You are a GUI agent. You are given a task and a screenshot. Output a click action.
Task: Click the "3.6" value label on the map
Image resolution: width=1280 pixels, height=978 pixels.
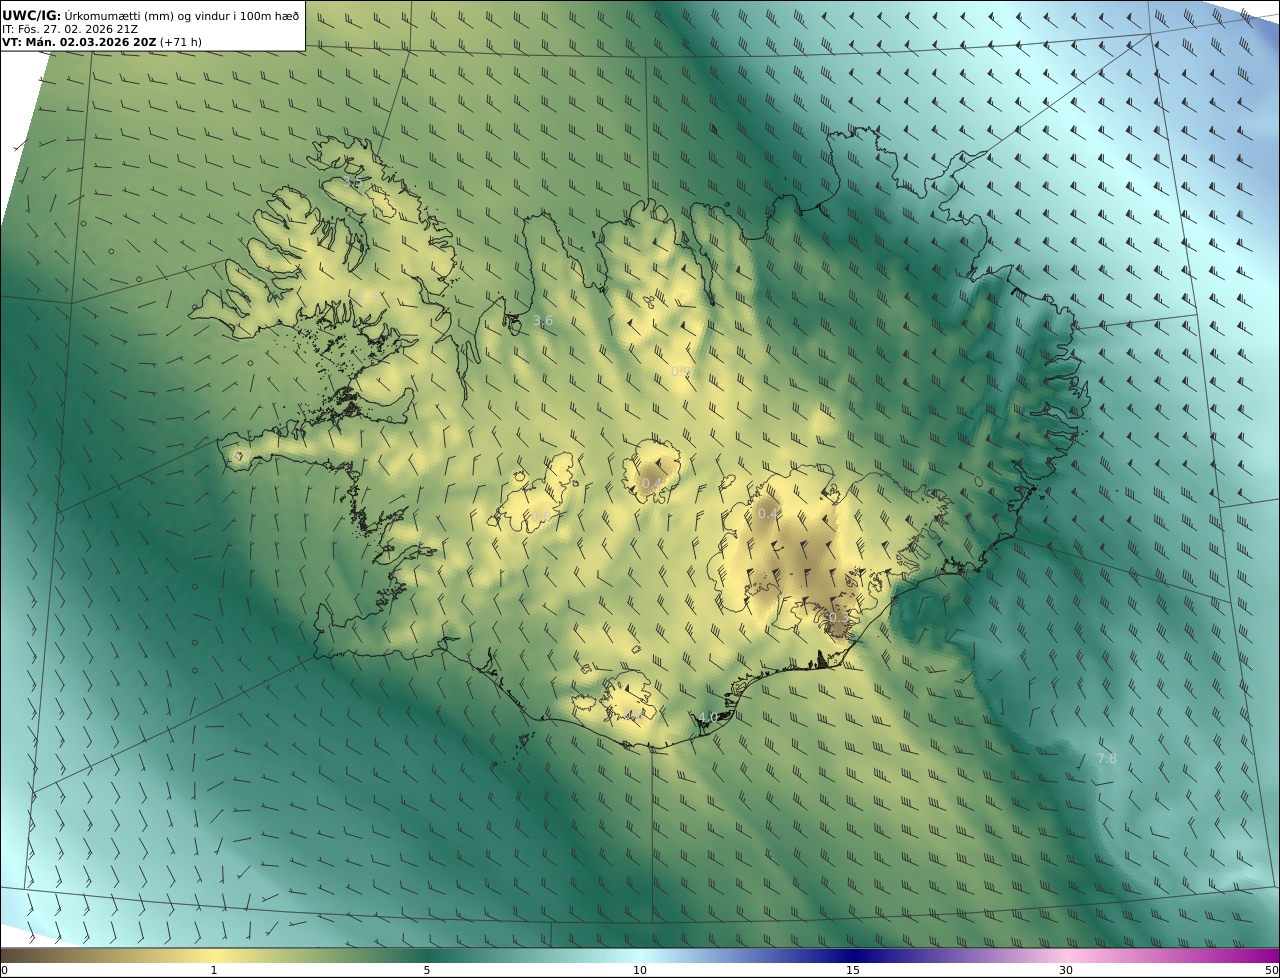(543, 321)
